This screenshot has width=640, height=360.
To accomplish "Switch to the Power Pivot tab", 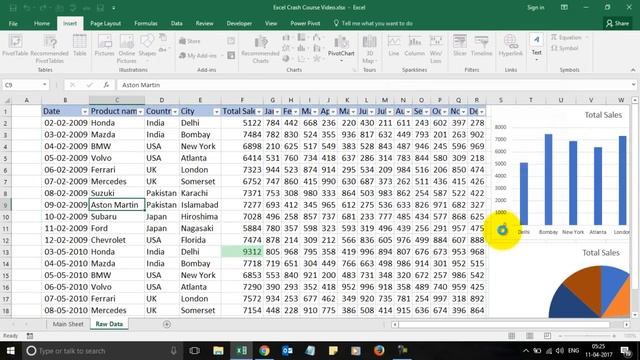I will click(x=305, y=24).
